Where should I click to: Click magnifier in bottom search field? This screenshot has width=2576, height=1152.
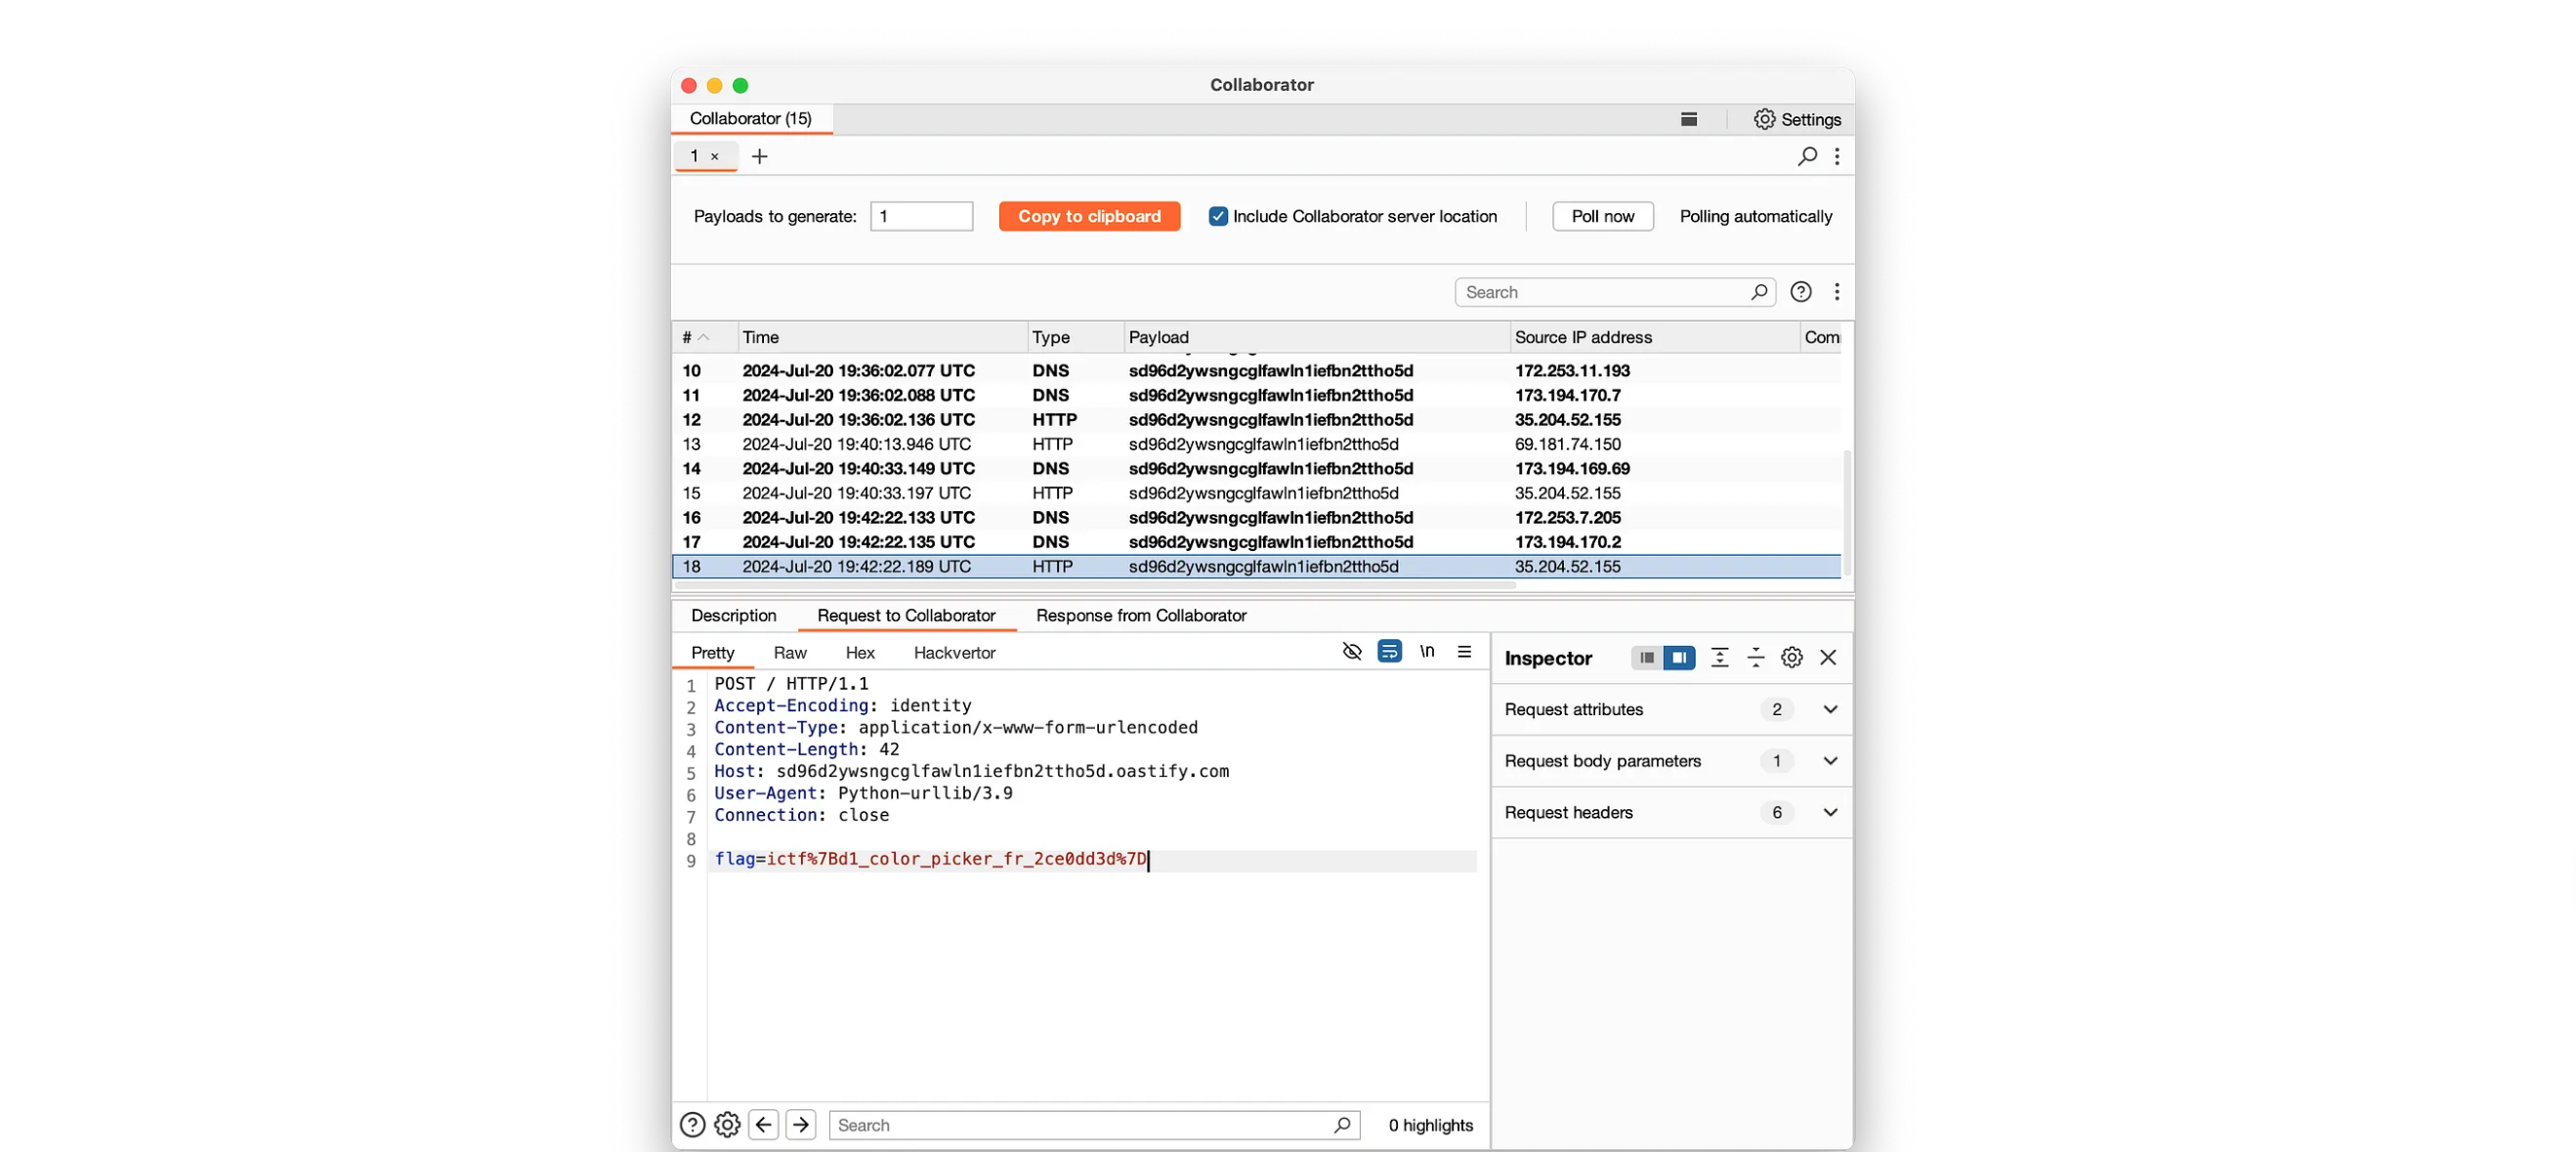[x=1341, y=1125]
